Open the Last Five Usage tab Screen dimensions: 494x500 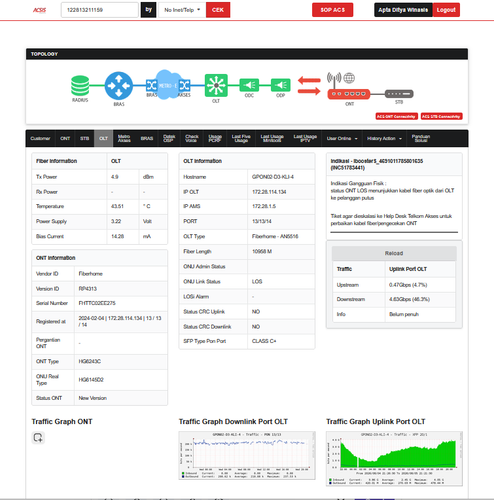241,138
